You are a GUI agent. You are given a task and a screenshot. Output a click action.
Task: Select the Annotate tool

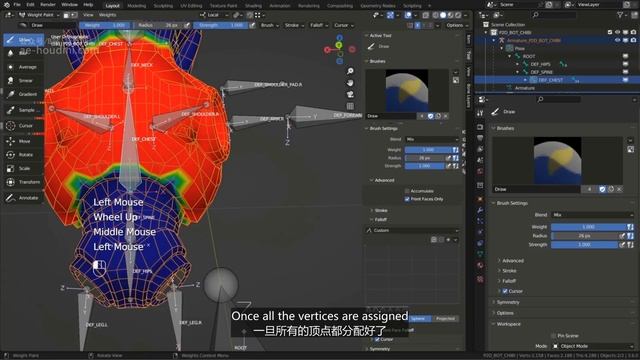tap(23, 198)
